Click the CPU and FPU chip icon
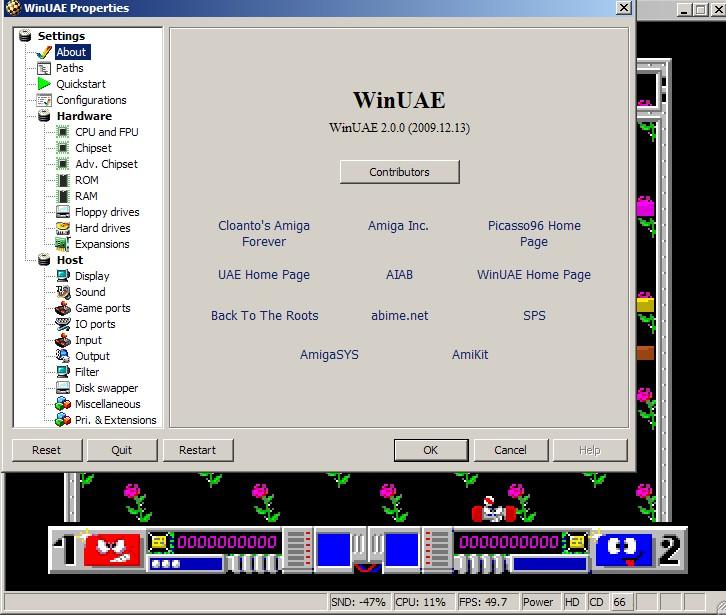726x615 pixels. [63, 132]
